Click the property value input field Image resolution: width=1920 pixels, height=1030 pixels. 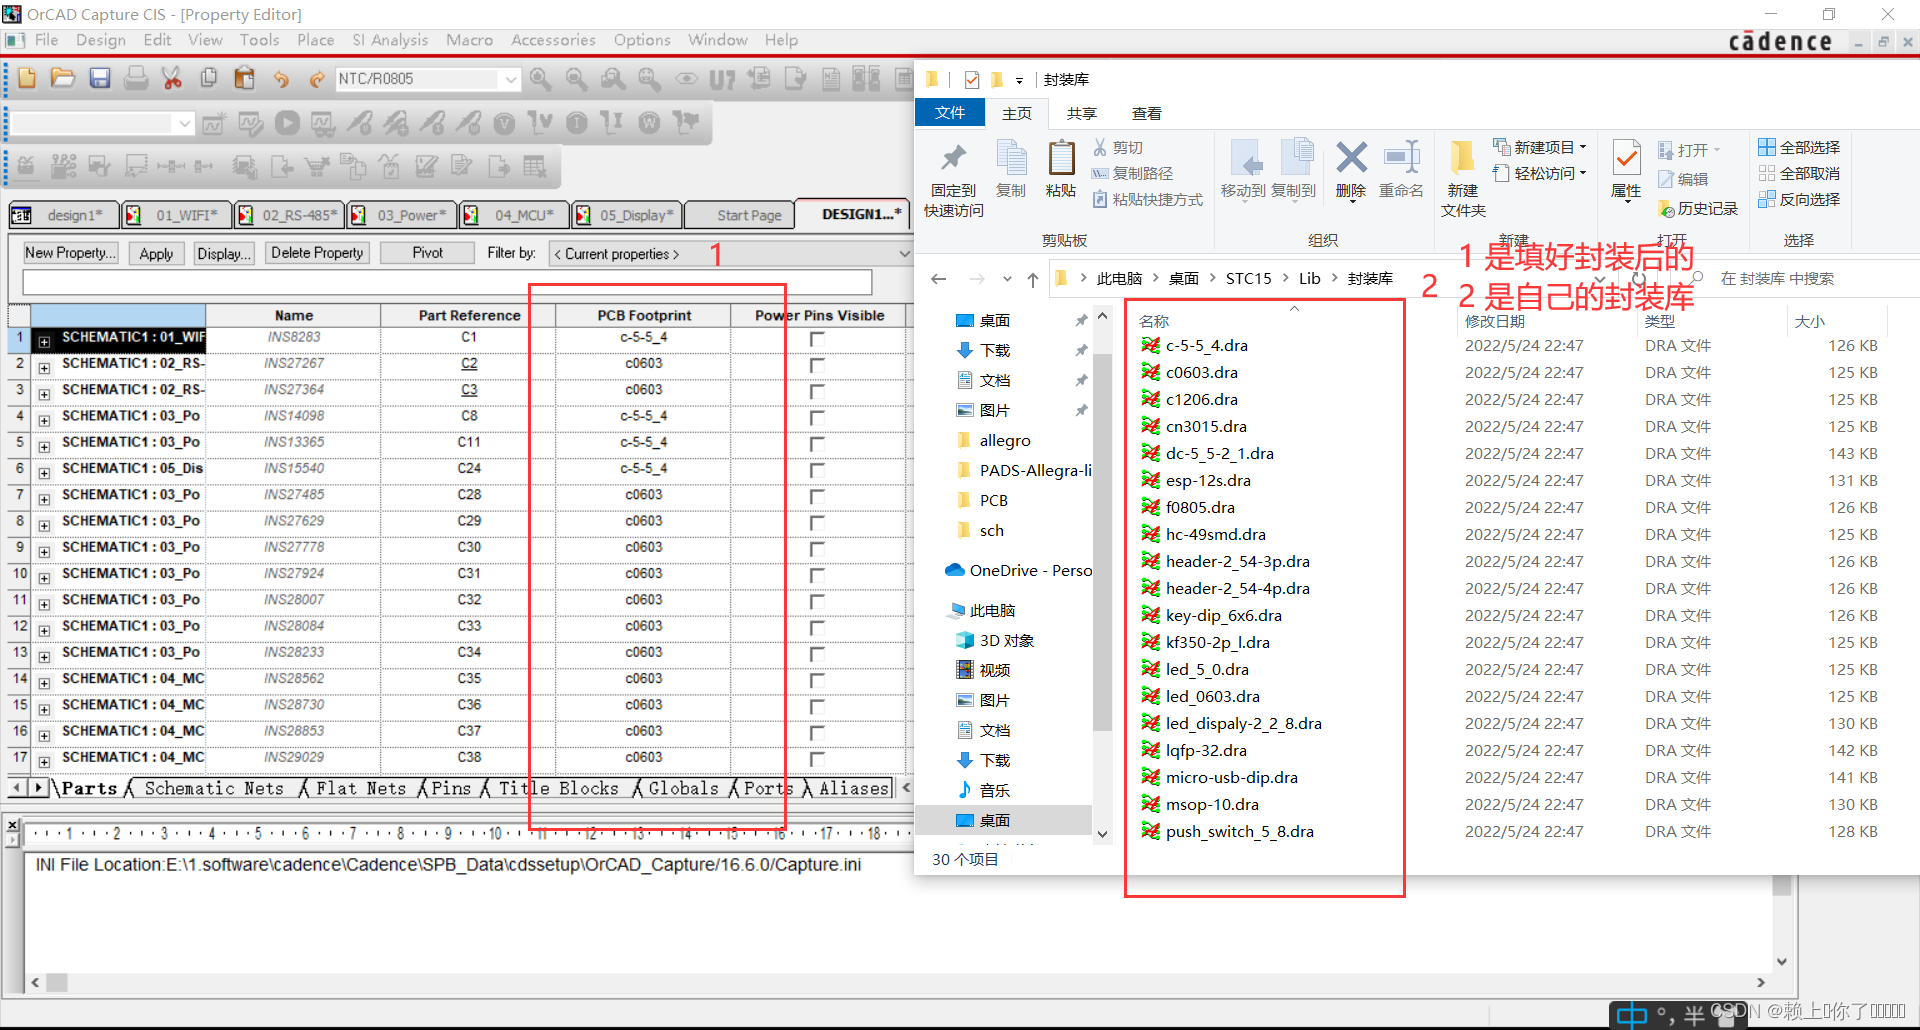pyautogui.click(x=447, y=282)
